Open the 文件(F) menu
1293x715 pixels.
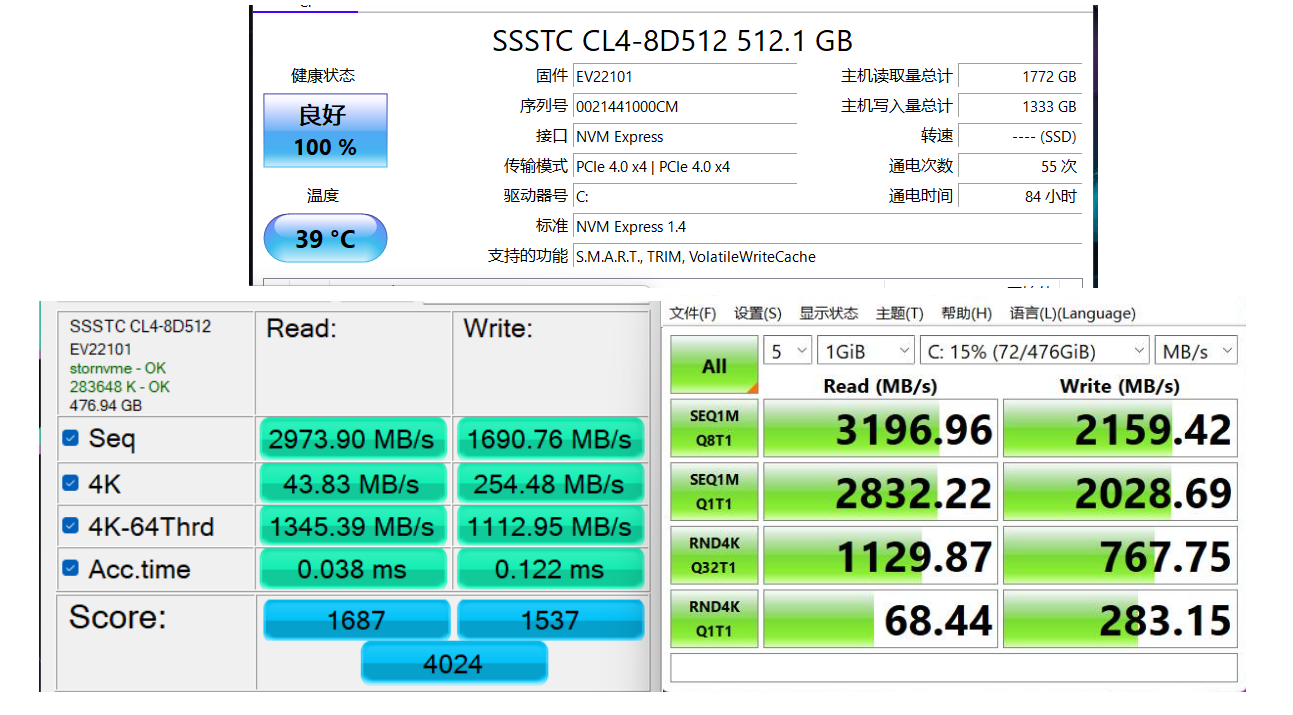coord(693,313)
